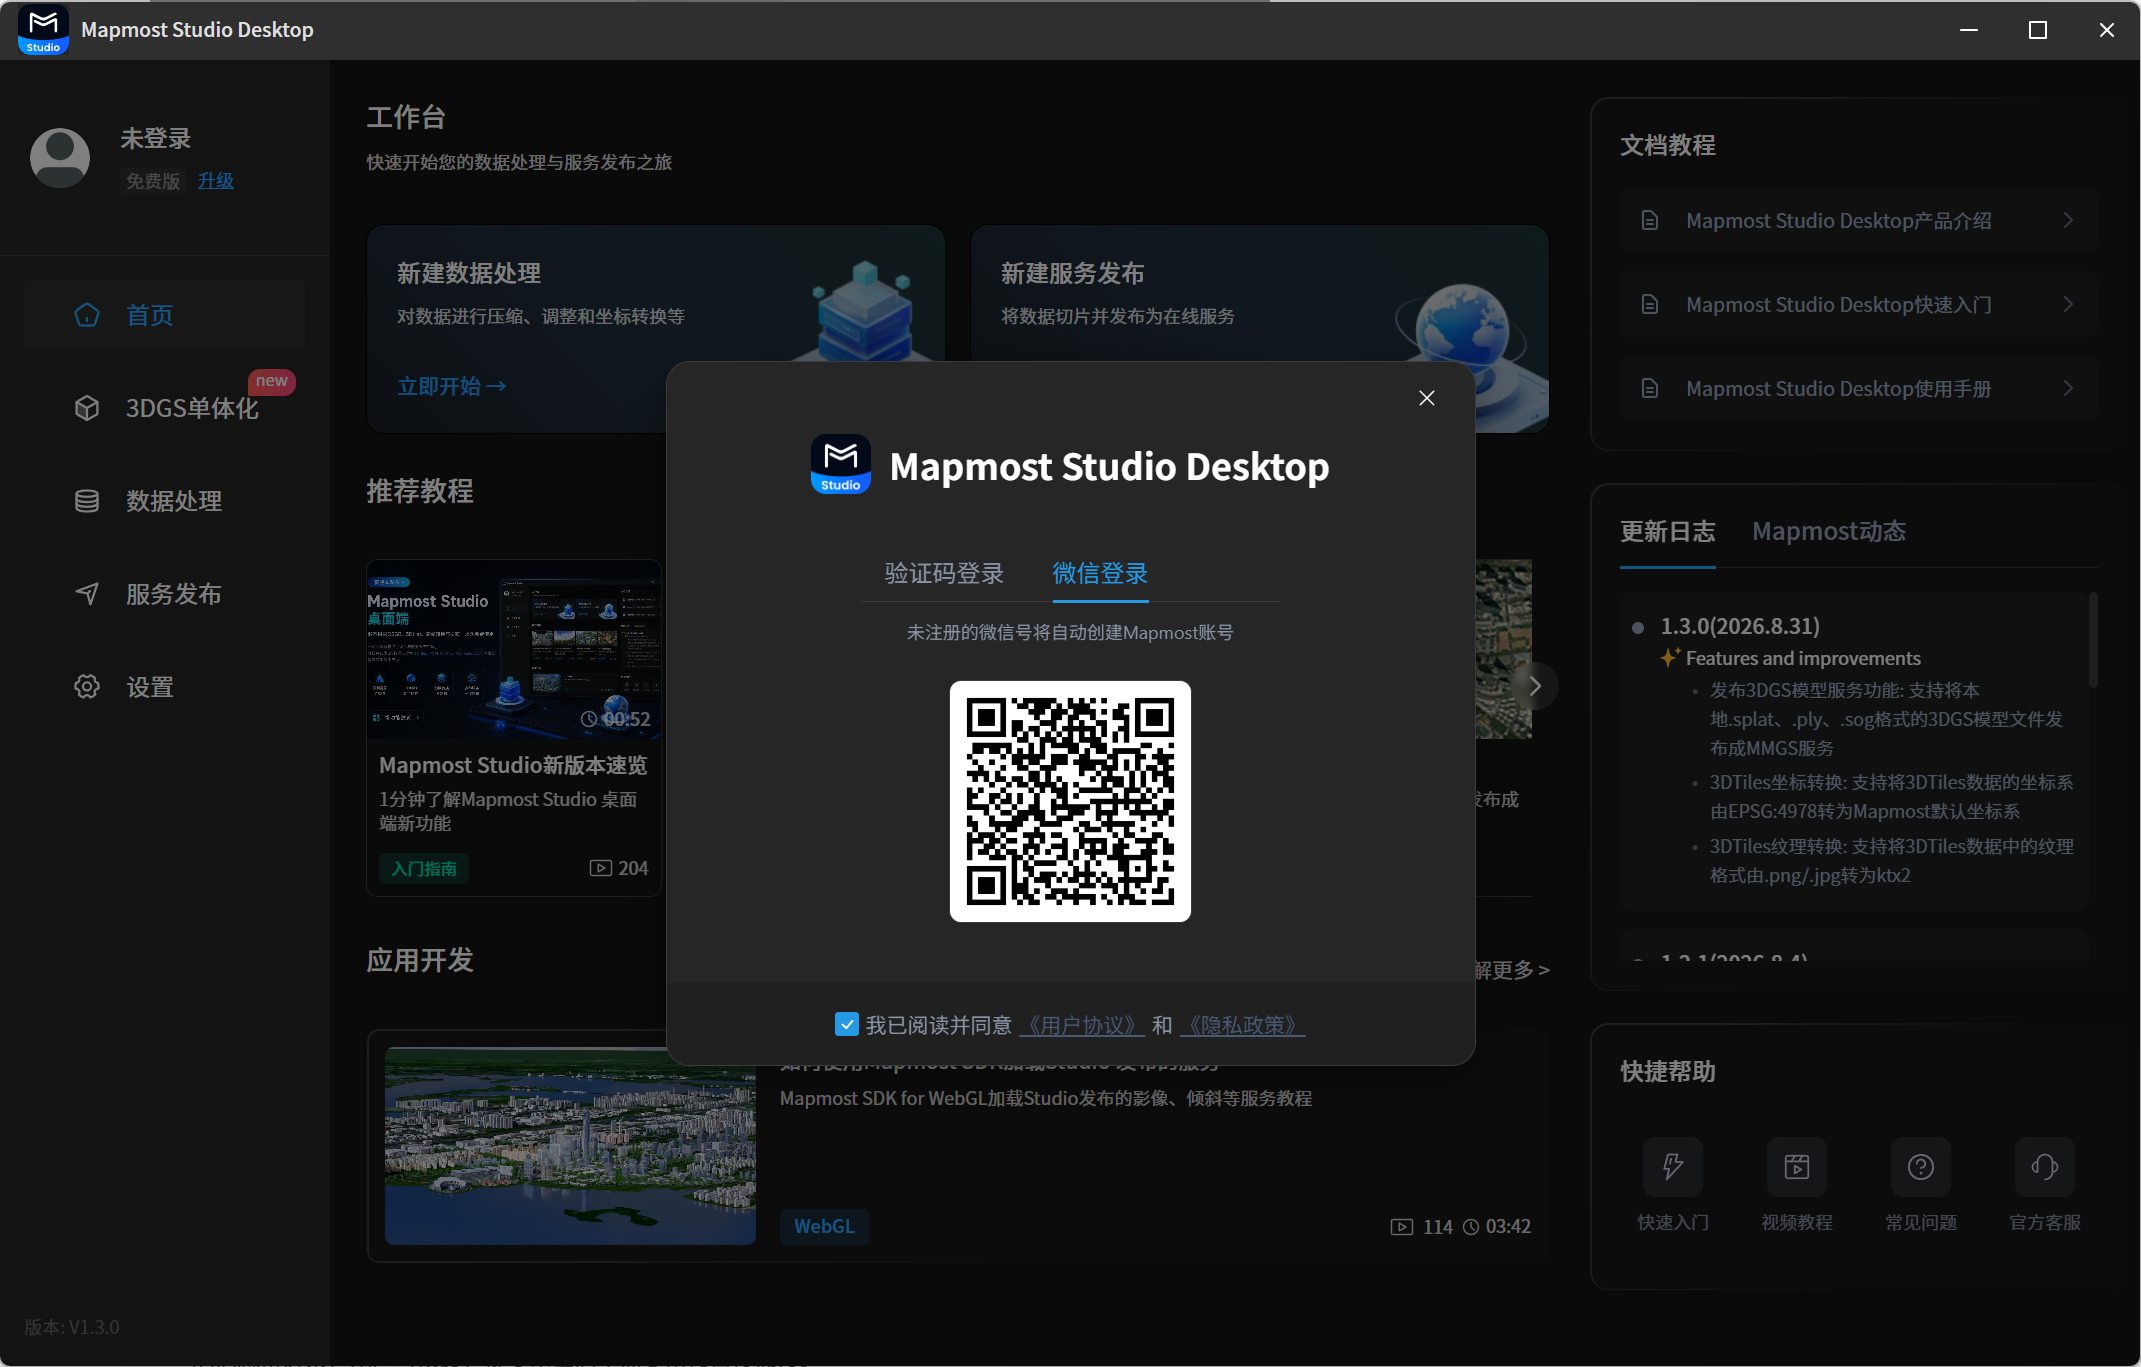Click 立即开始 under 新建数据处理
The width and height of the screenshot is (2141, 1367).
452,386
